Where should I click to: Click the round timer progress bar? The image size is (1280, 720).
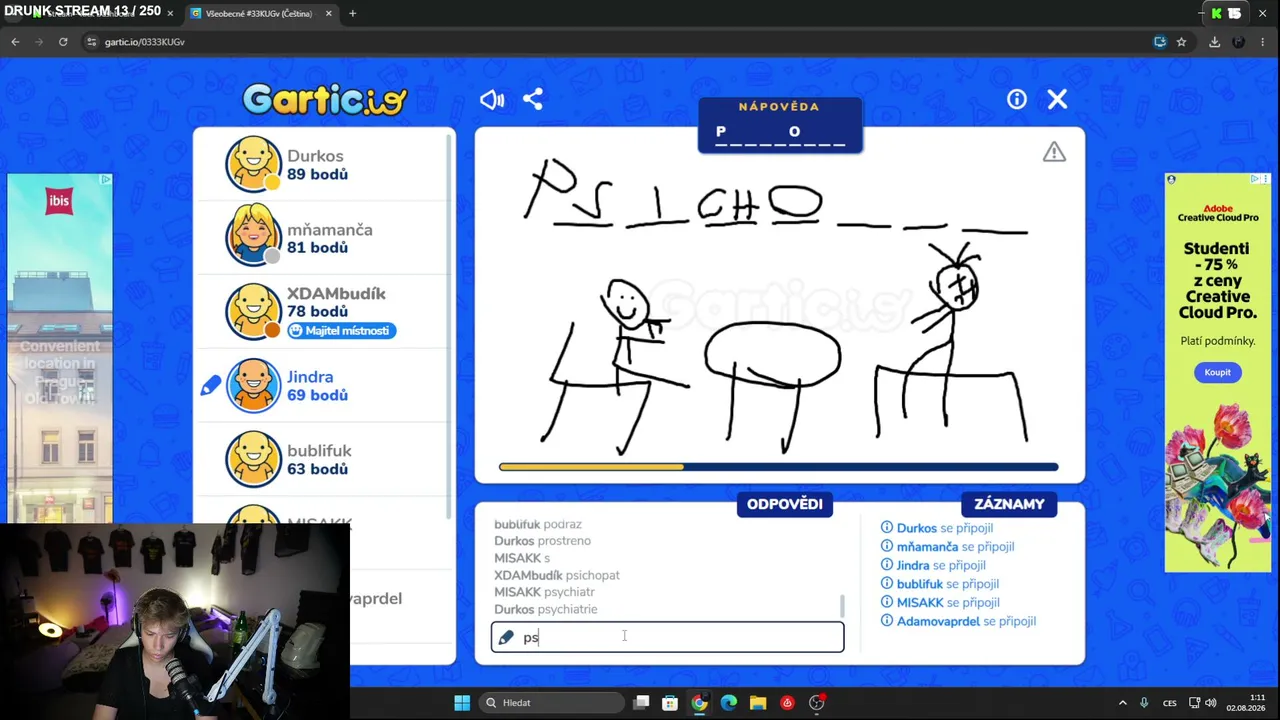[x=778, y=467]
